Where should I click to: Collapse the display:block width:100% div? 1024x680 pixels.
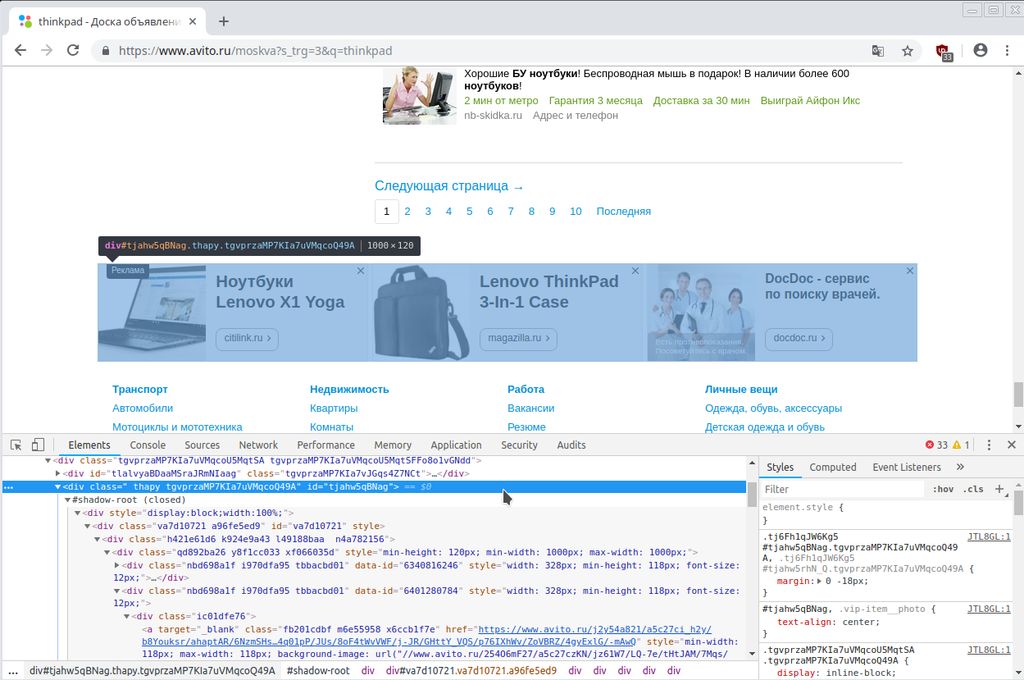pyautogui.click(x=77, y=513)
